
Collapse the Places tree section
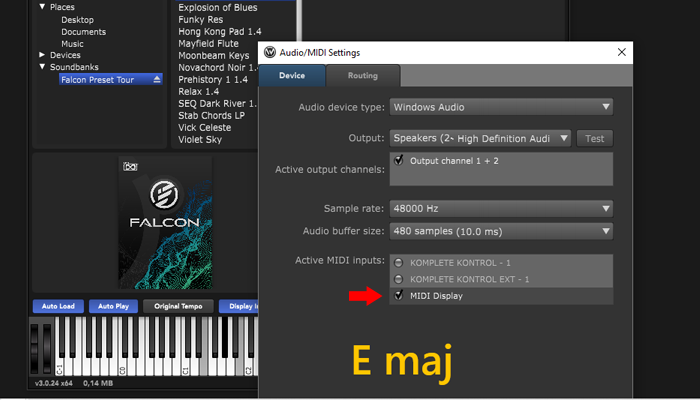(42, 7)
